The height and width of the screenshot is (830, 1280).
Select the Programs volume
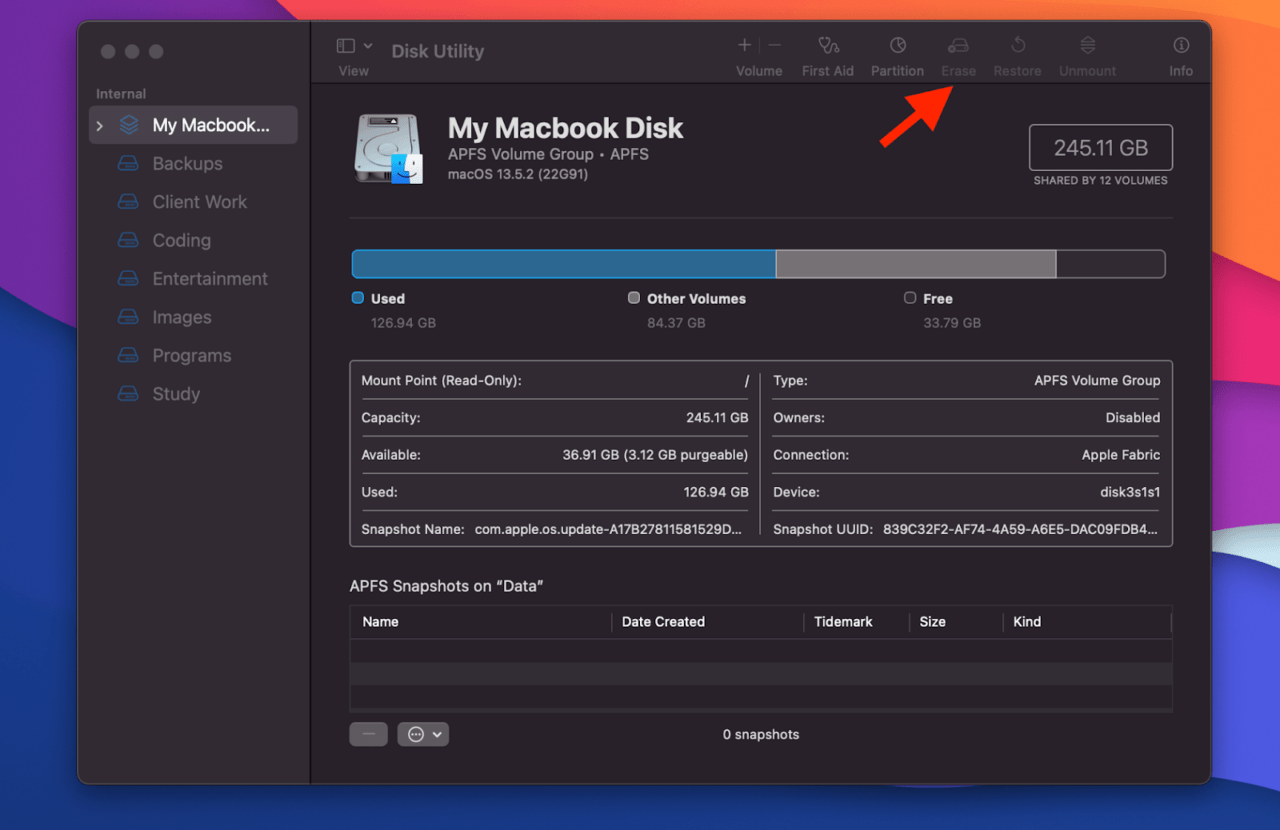(x=193, y=356)
